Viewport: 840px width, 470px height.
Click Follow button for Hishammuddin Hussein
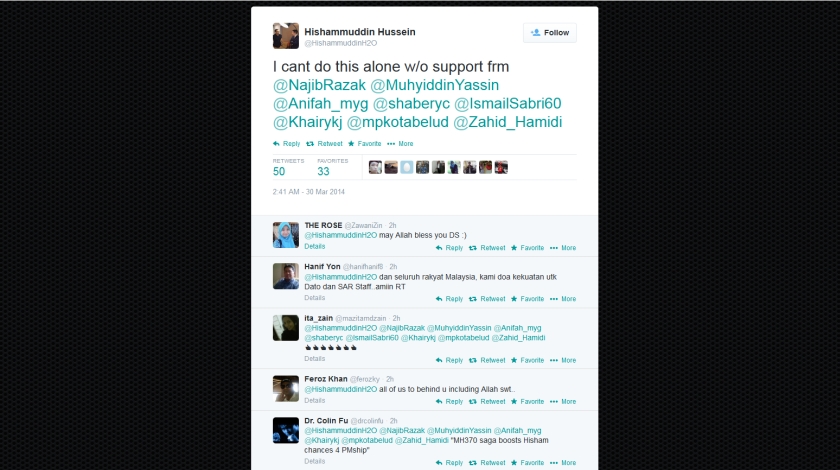coord(550,33)
